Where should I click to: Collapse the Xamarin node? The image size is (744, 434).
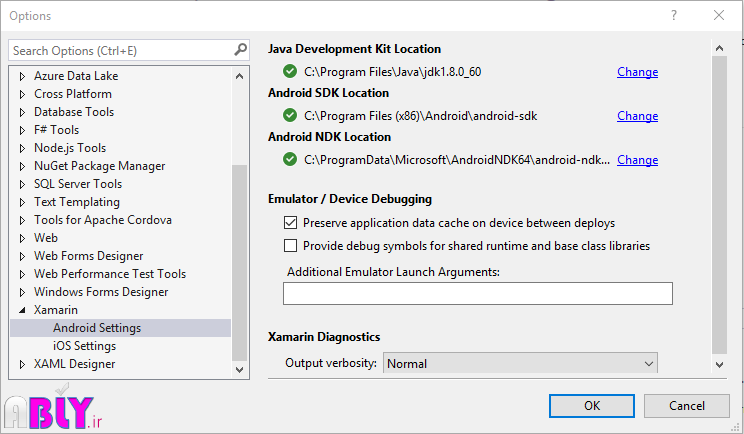pyautogui.click(x=22, y=310)
